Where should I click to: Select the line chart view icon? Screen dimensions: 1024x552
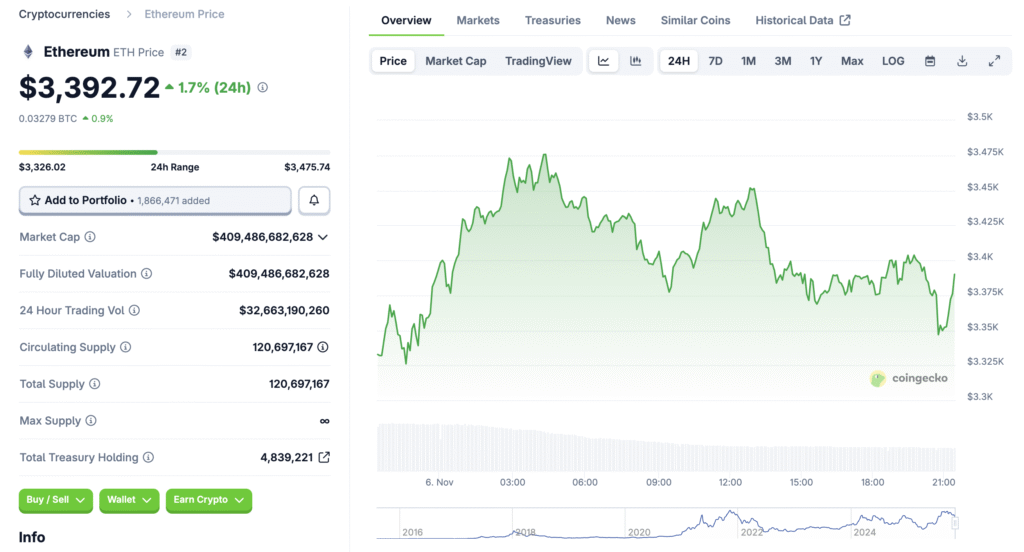604,61
